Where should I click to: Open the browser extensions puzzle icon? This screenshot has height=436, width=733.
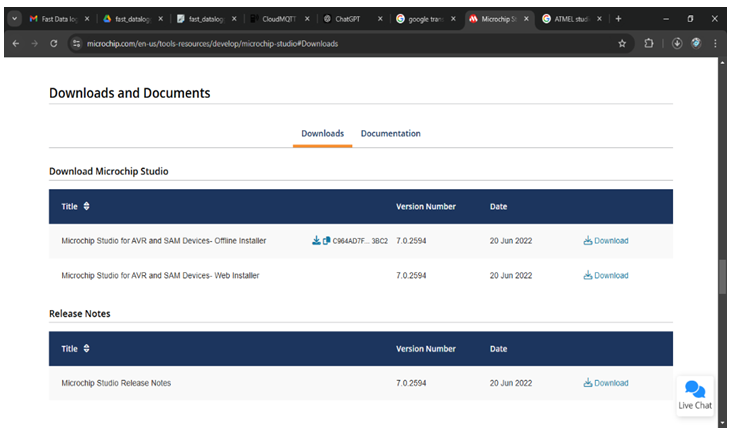[x=649, y=43]
